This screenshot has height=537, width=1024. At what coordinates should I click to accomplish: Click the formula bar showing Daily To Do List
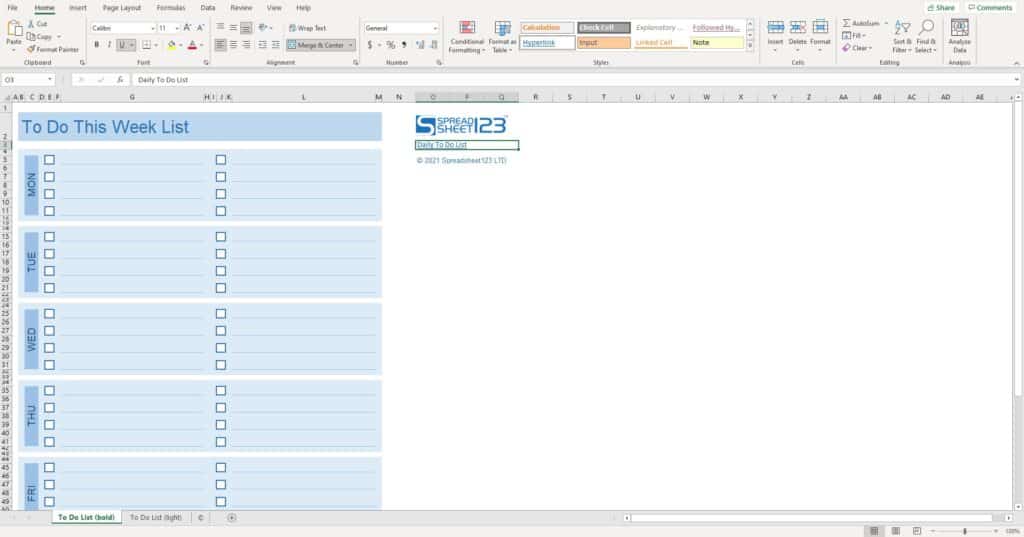500,79
